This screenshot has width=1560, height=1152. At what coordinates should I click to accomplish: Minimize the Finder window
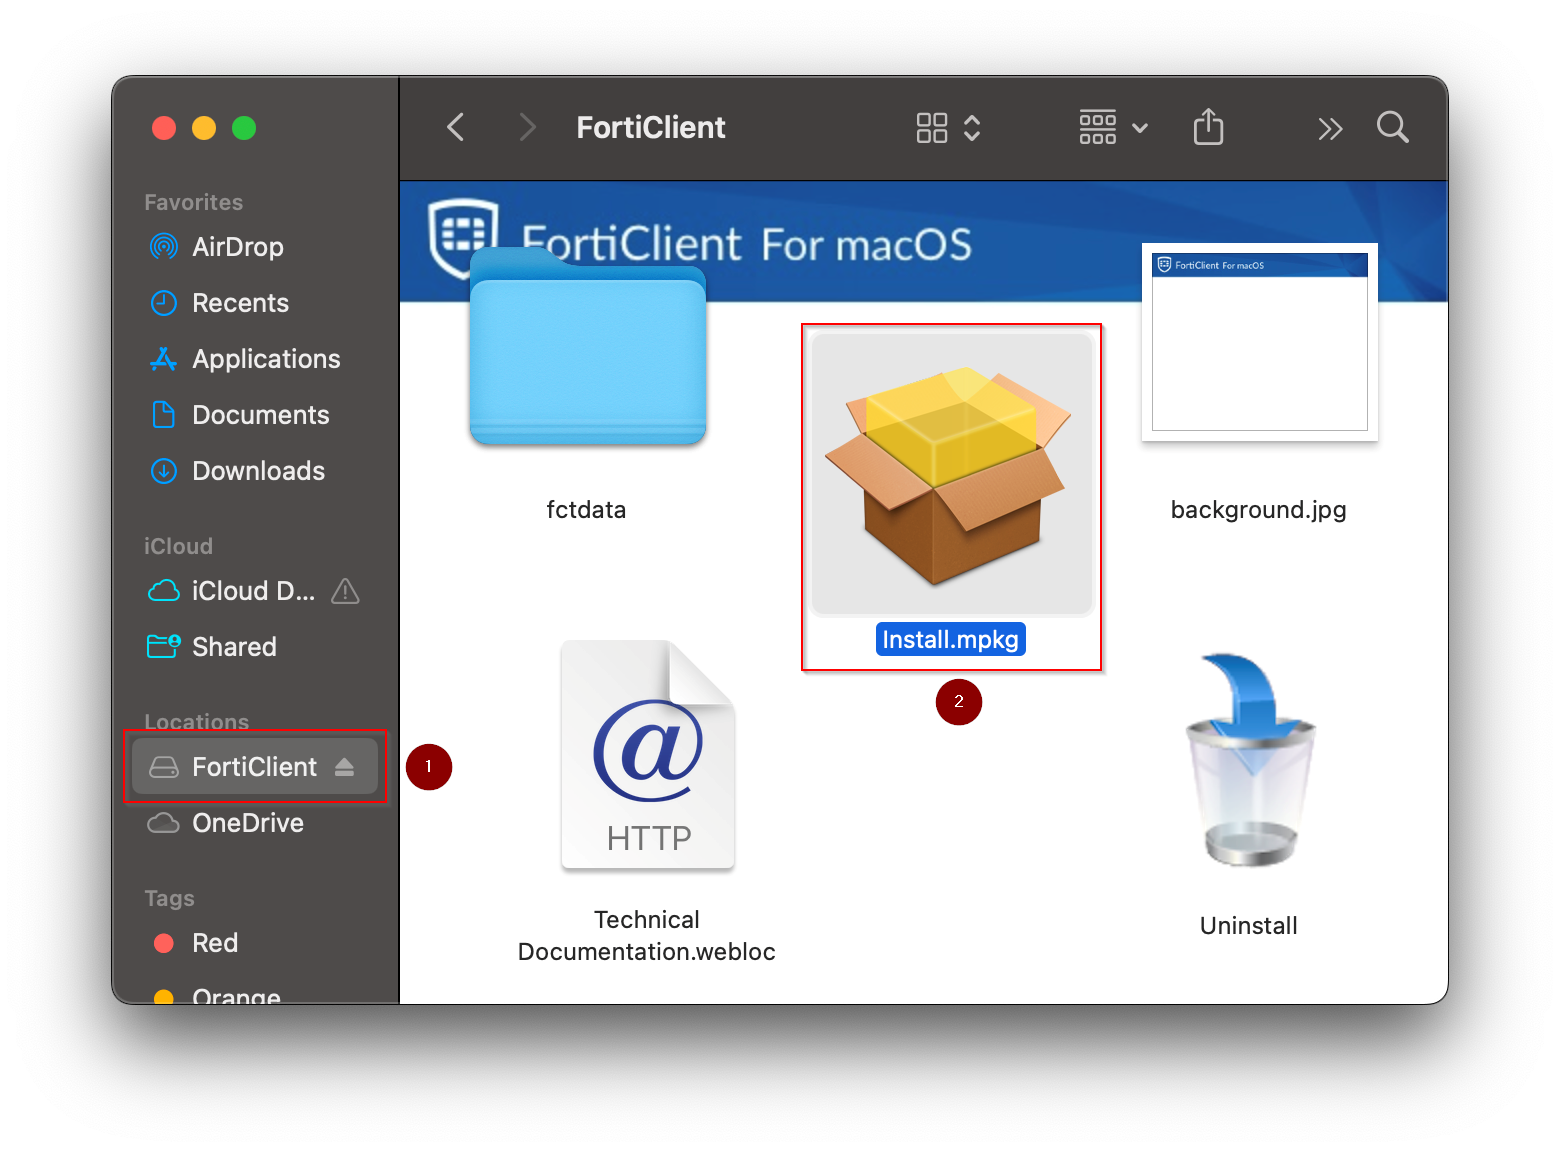click(x=204, y=128)
